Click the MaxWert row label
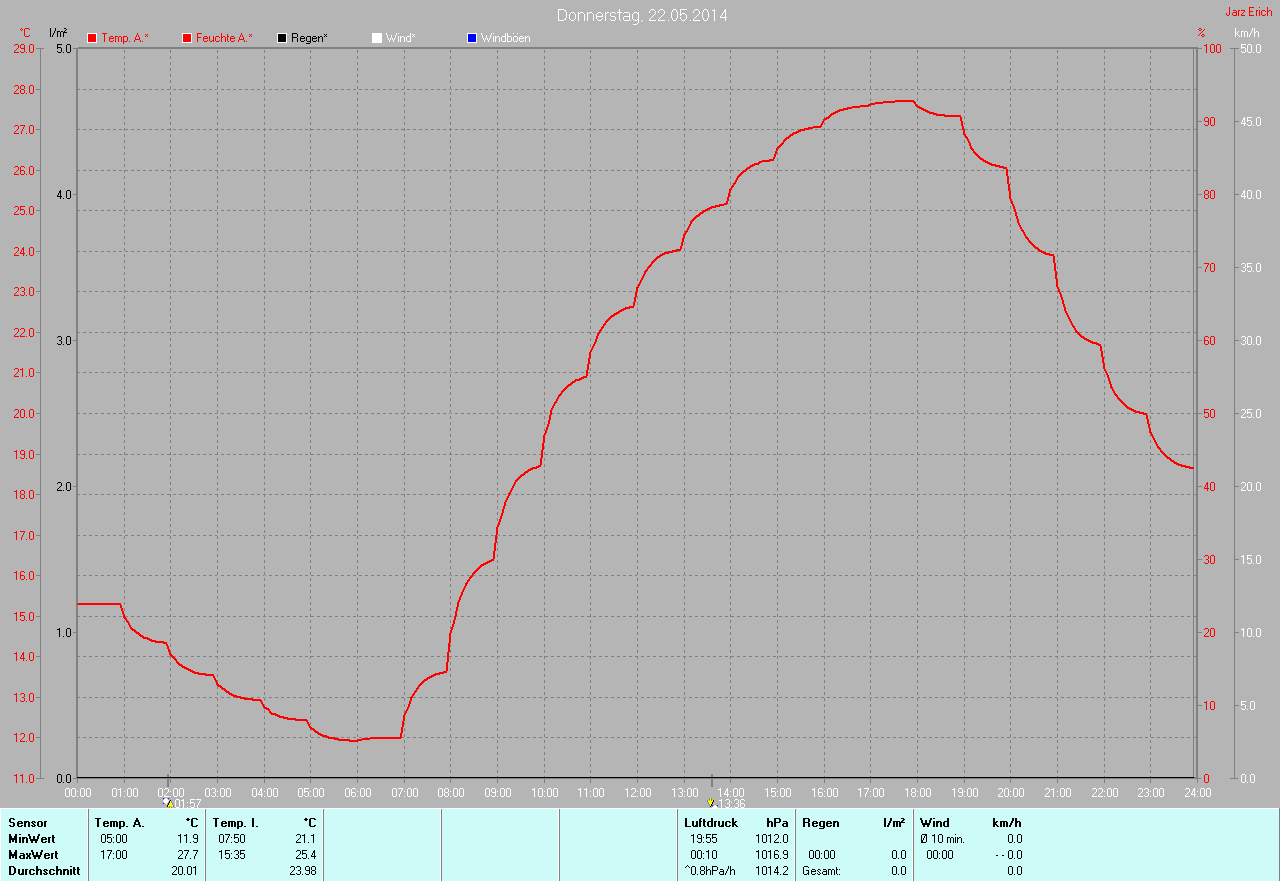1280x881 pixels. click(33, 855)
